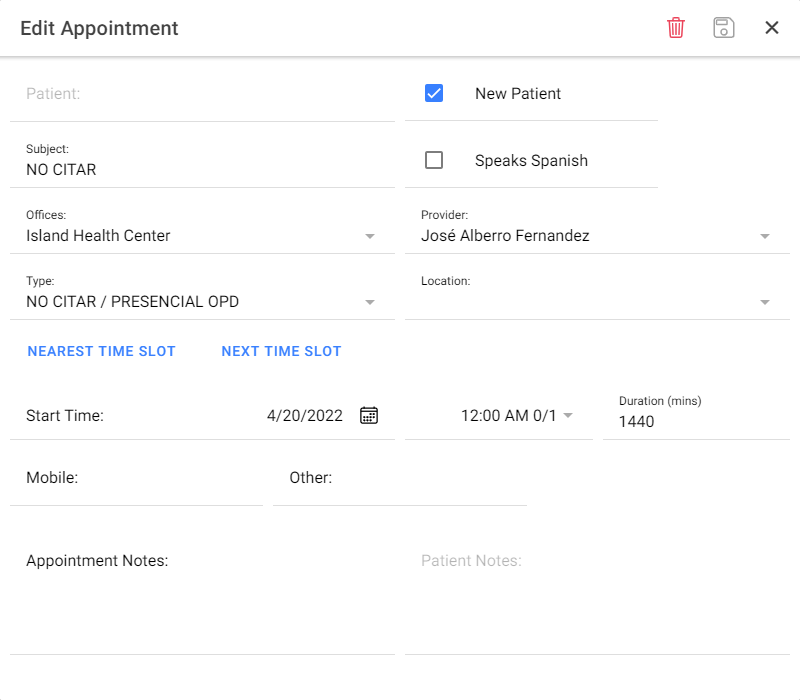The width and height of the screenshot is (800, 700).
Task: Close the Edit Appointment dialog
Action: pyautogui.click(x=771, y=28)
